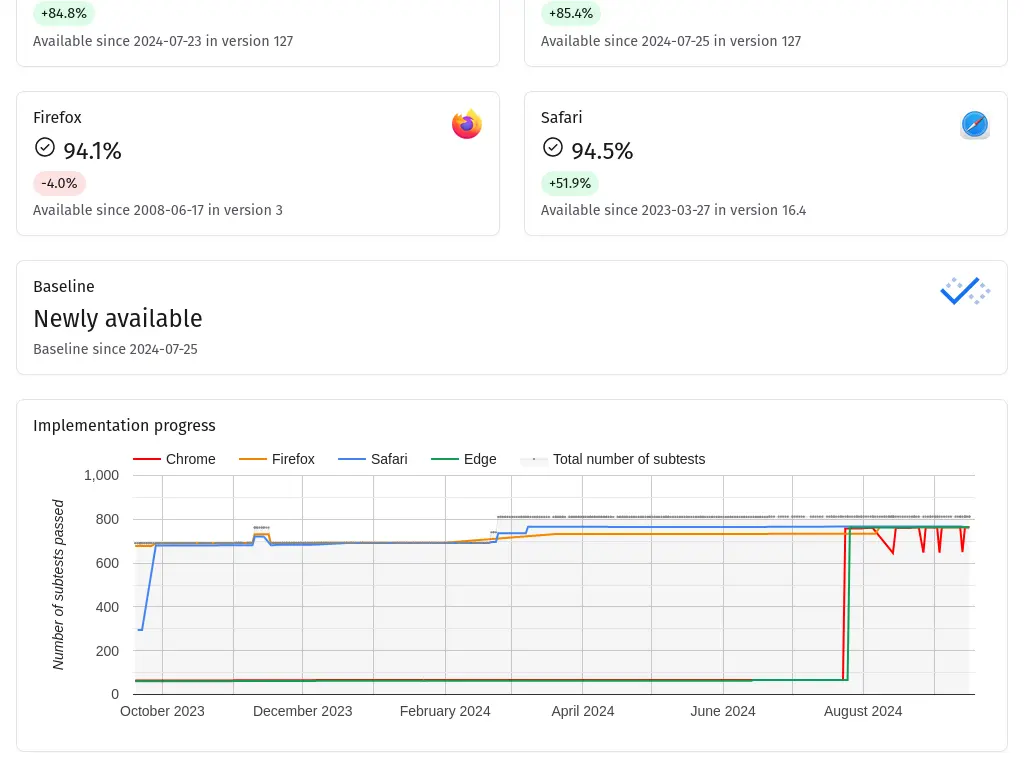1024x768 pixels.
Task: Click the Safari compass logo icon
Action: click(x=975, y=125)
